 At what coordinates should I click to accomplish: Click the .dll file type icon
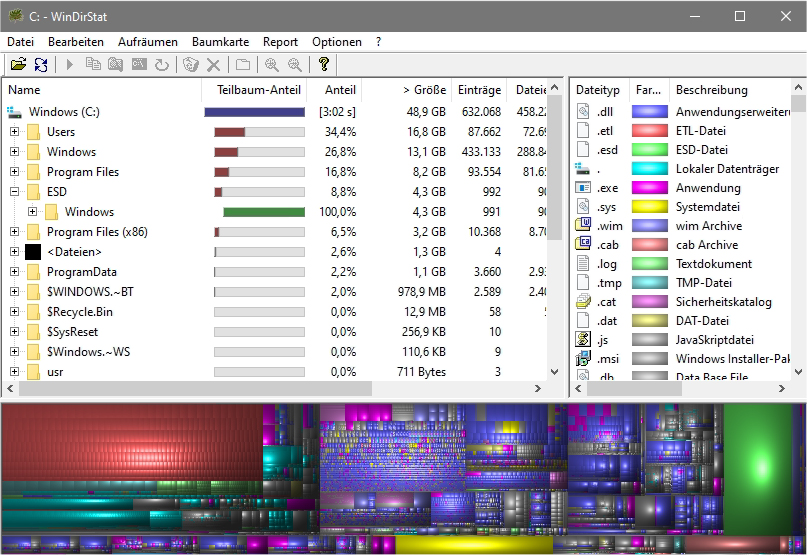tap(583, 112)
